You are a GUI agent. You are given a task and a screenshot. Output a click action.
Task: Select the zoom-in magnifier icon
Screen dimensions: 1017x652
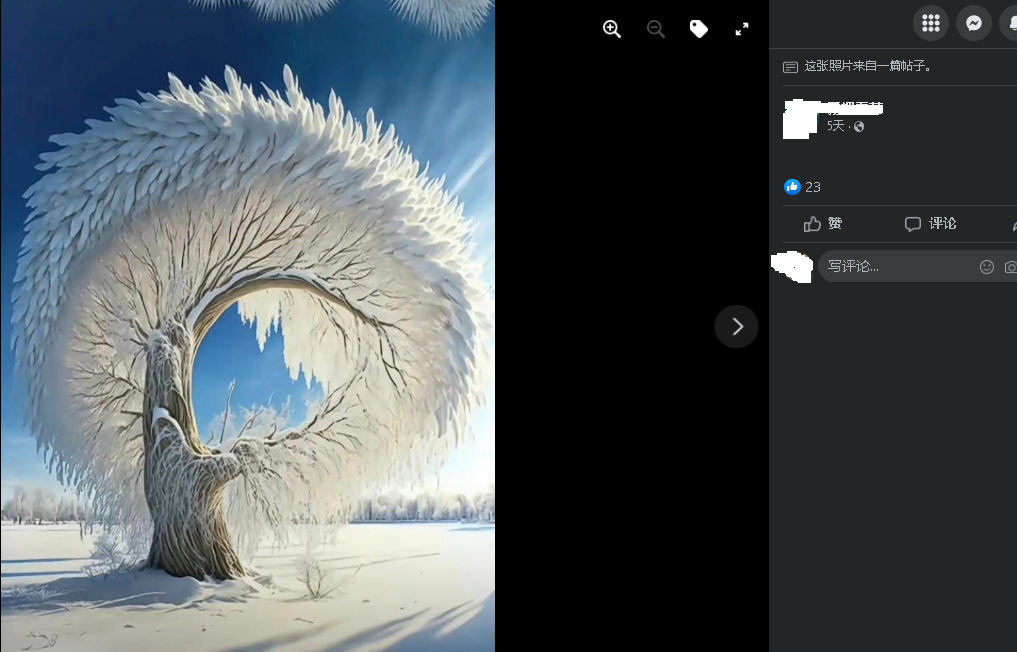pyautogui.click(x=611, y=29)
